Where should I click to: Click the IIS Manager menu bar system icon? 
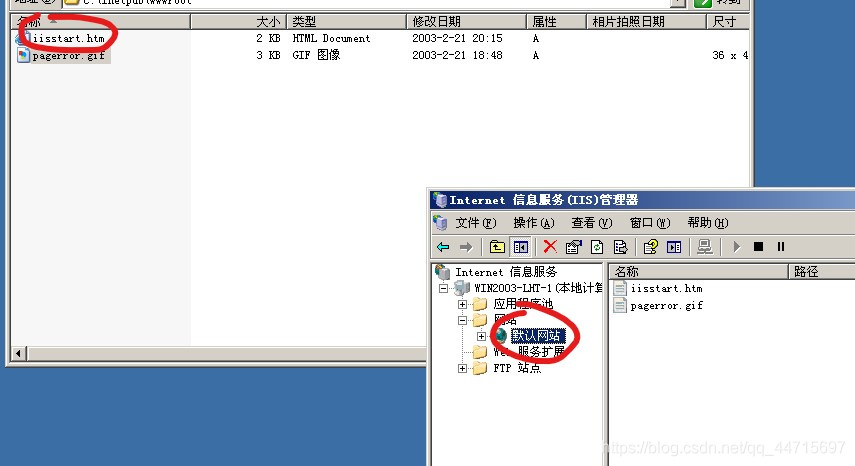[x=440, y=222]
